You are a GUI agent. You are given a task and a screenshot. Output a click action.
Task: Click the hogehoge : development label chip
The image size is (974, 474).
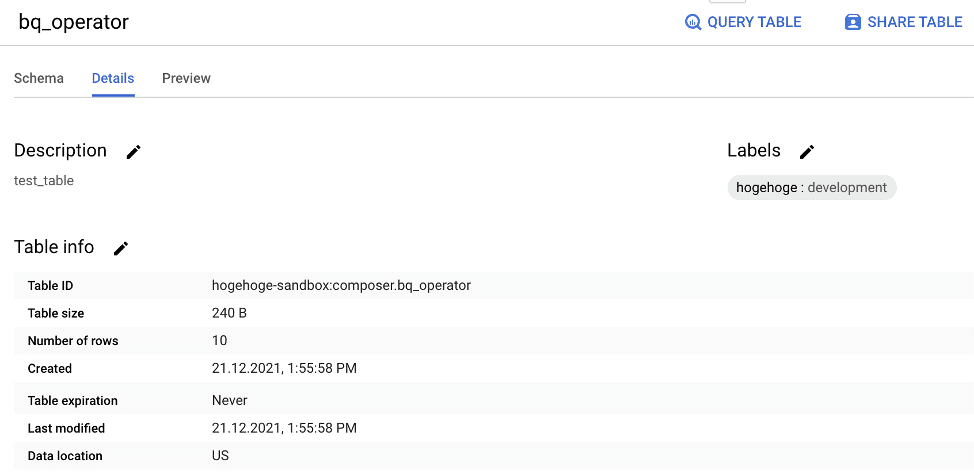(x=812, y=188)
